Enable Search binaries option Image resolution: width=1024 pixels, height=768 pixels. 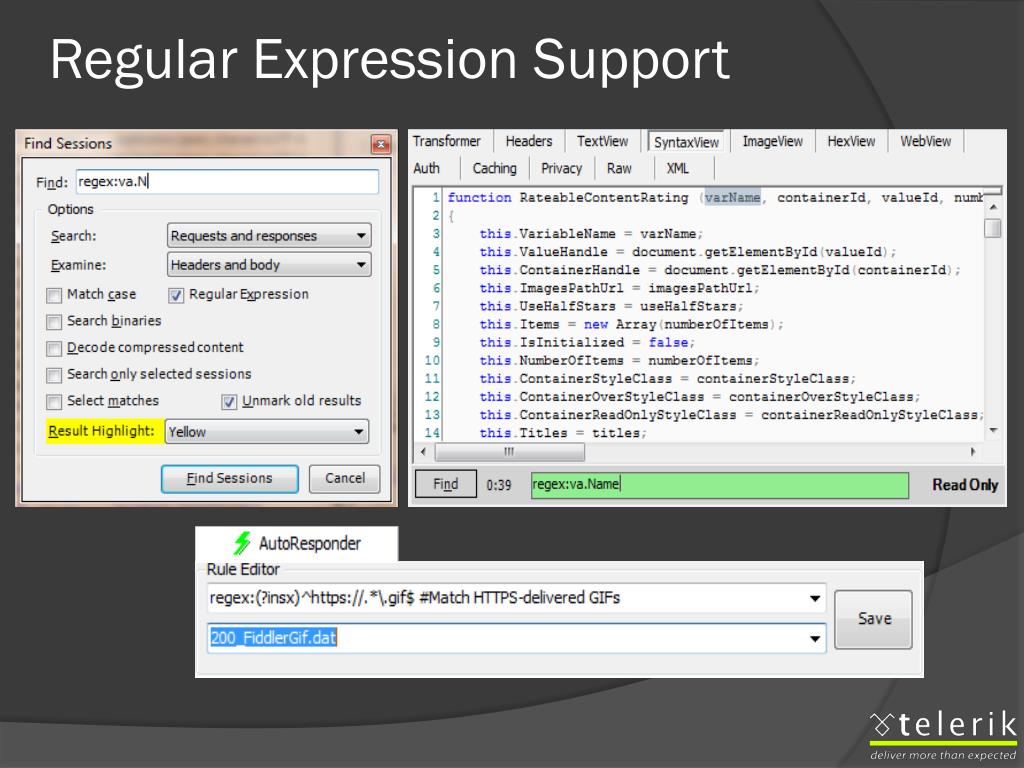point(54,322)
